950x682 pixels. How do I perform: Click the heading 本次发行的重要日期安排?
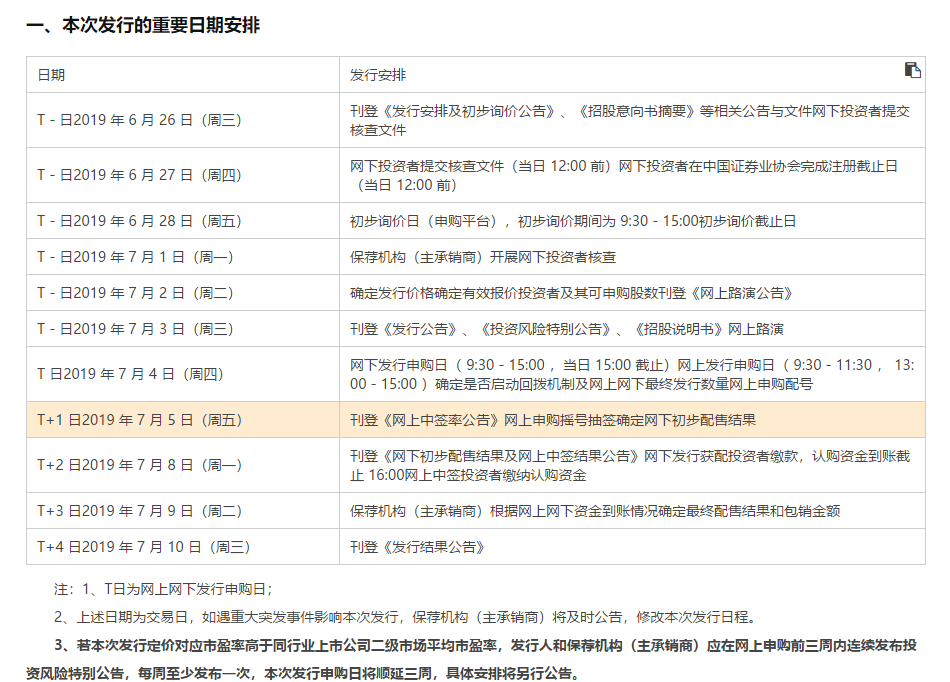[143, 25]
